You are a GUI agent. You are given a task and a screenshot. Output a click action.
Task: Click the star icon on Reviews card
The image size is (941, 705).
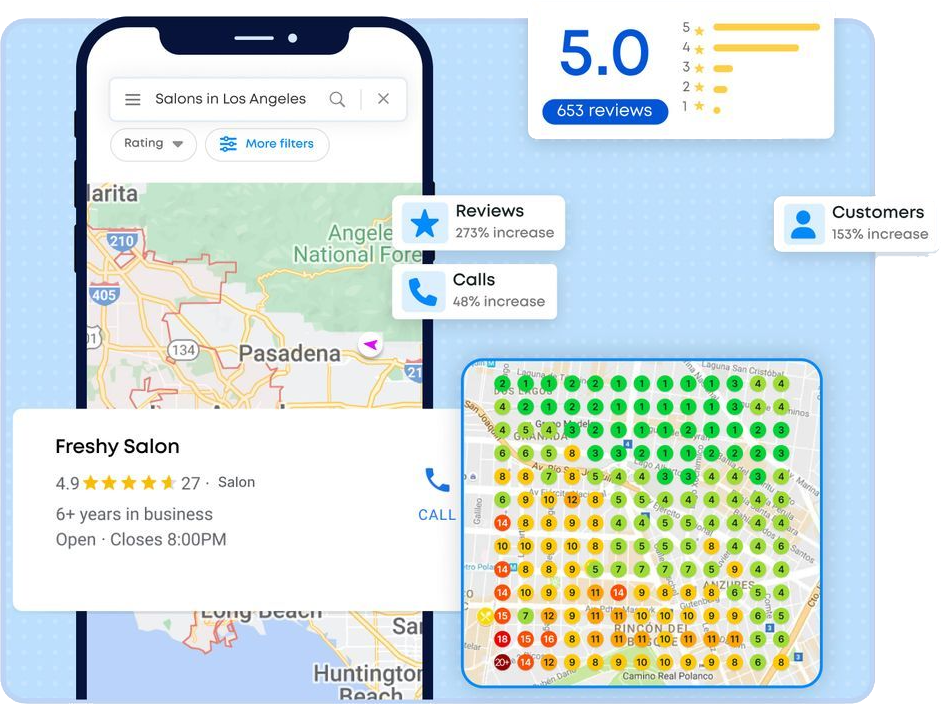(x=425, y=223)
